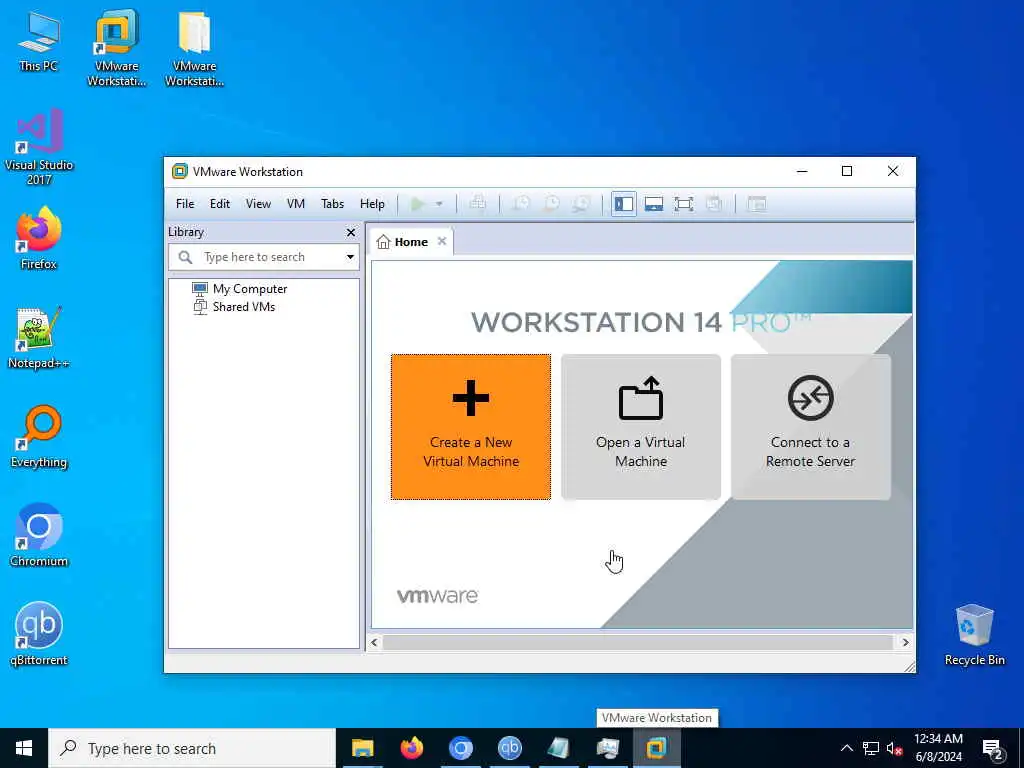The image size is (1024, 768).
Task: Toggle the thumbnail bar toolbar icon
Action: pos(654,204)
